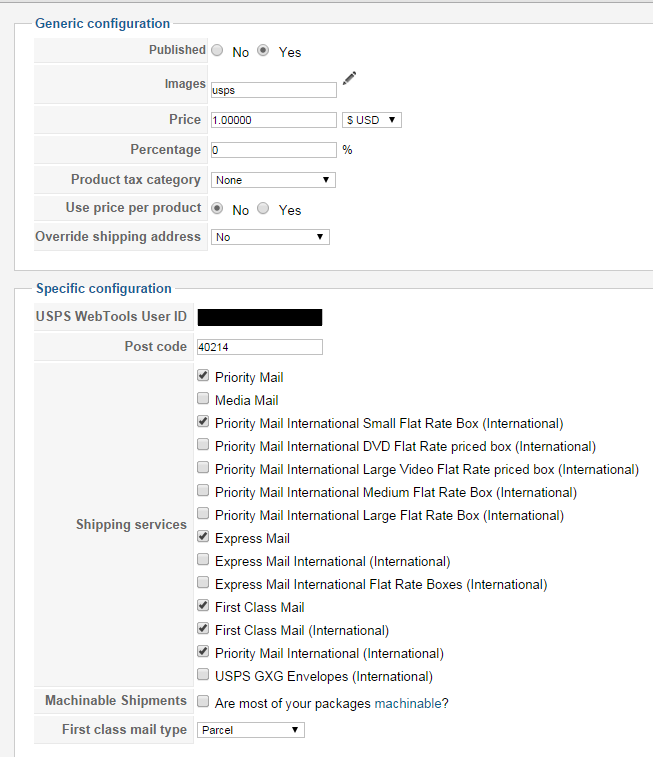Toggle the Machinable Shipments checkbox
The width and height of the screenshot is (653, 757).
coord(204,702)
